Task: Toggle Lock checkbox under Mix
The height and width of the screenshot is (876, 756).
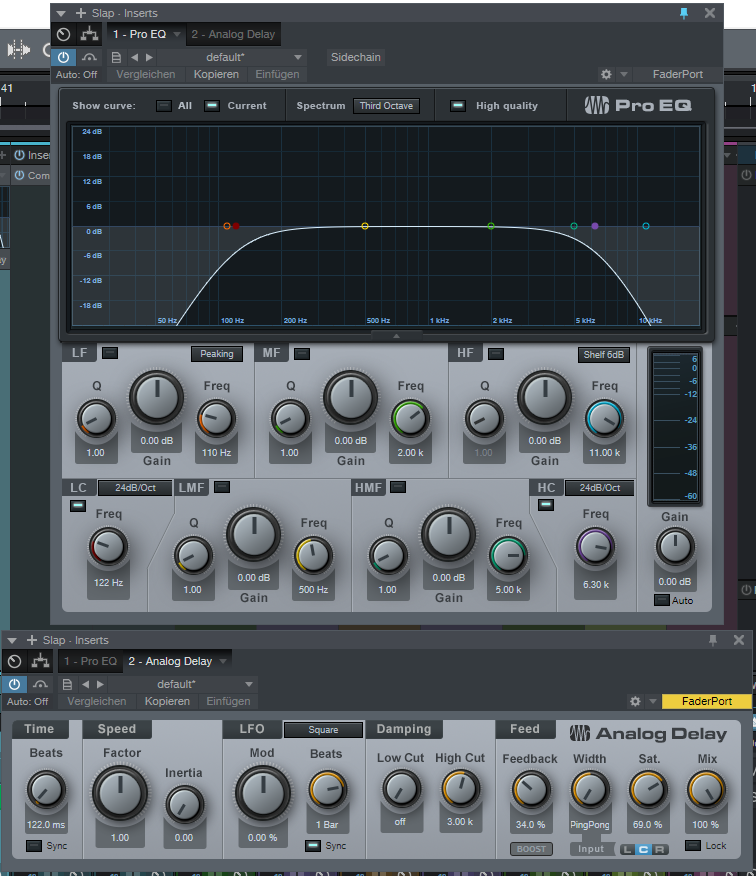Action: [x=693, y=846]
